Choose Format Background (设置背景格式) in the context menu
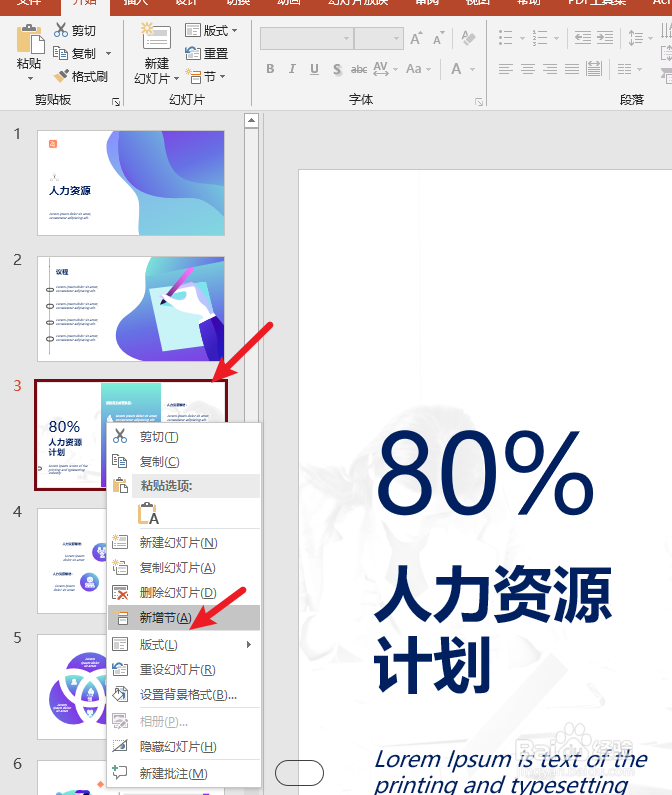 (x=184, y=694)
